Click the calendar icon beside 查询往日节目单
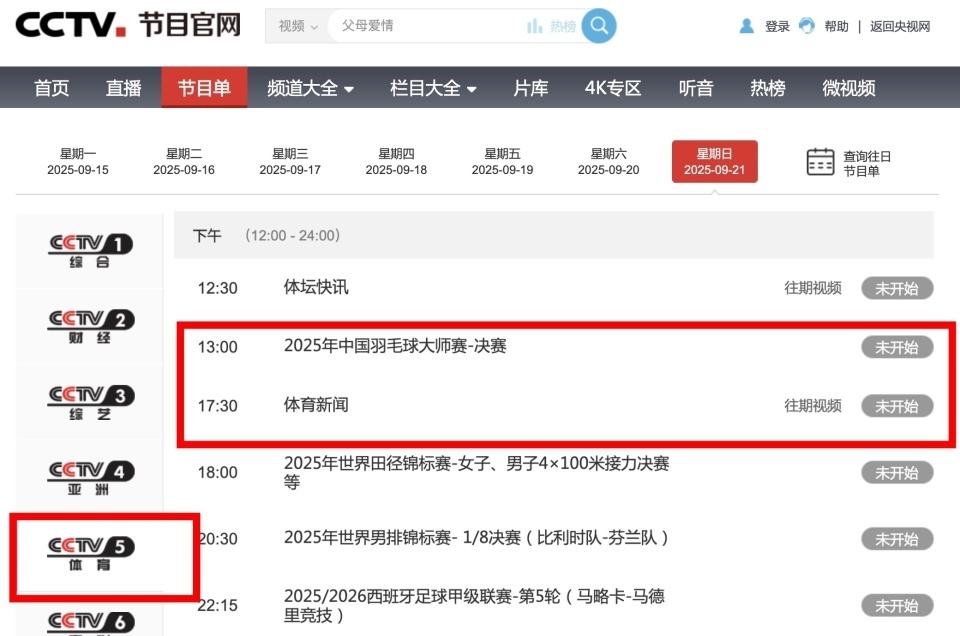This screenshot has width=960, height=636. (x=820, y=162)
